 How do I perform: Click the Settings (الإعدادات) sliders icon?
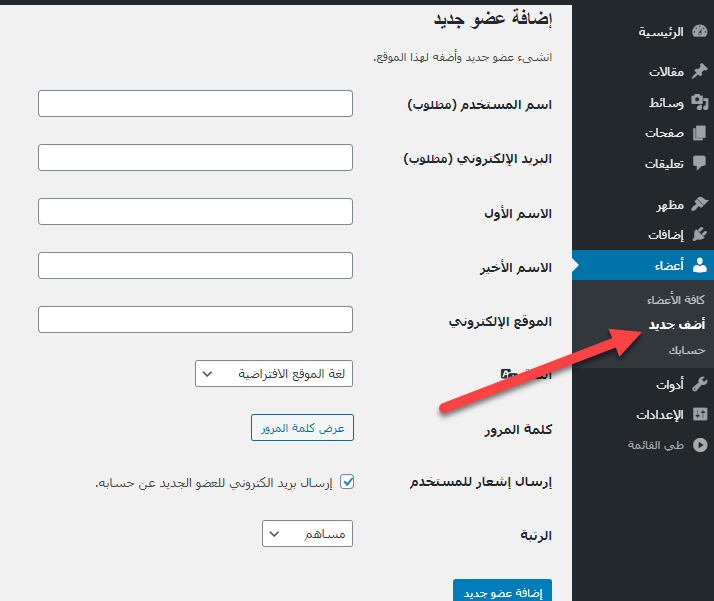699,414
